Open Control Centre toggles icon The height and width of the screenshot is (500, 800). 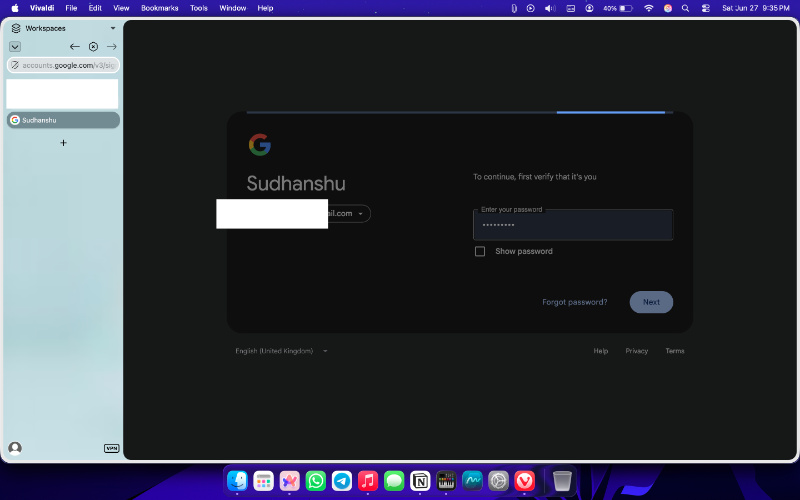click(x=706, y=8)
